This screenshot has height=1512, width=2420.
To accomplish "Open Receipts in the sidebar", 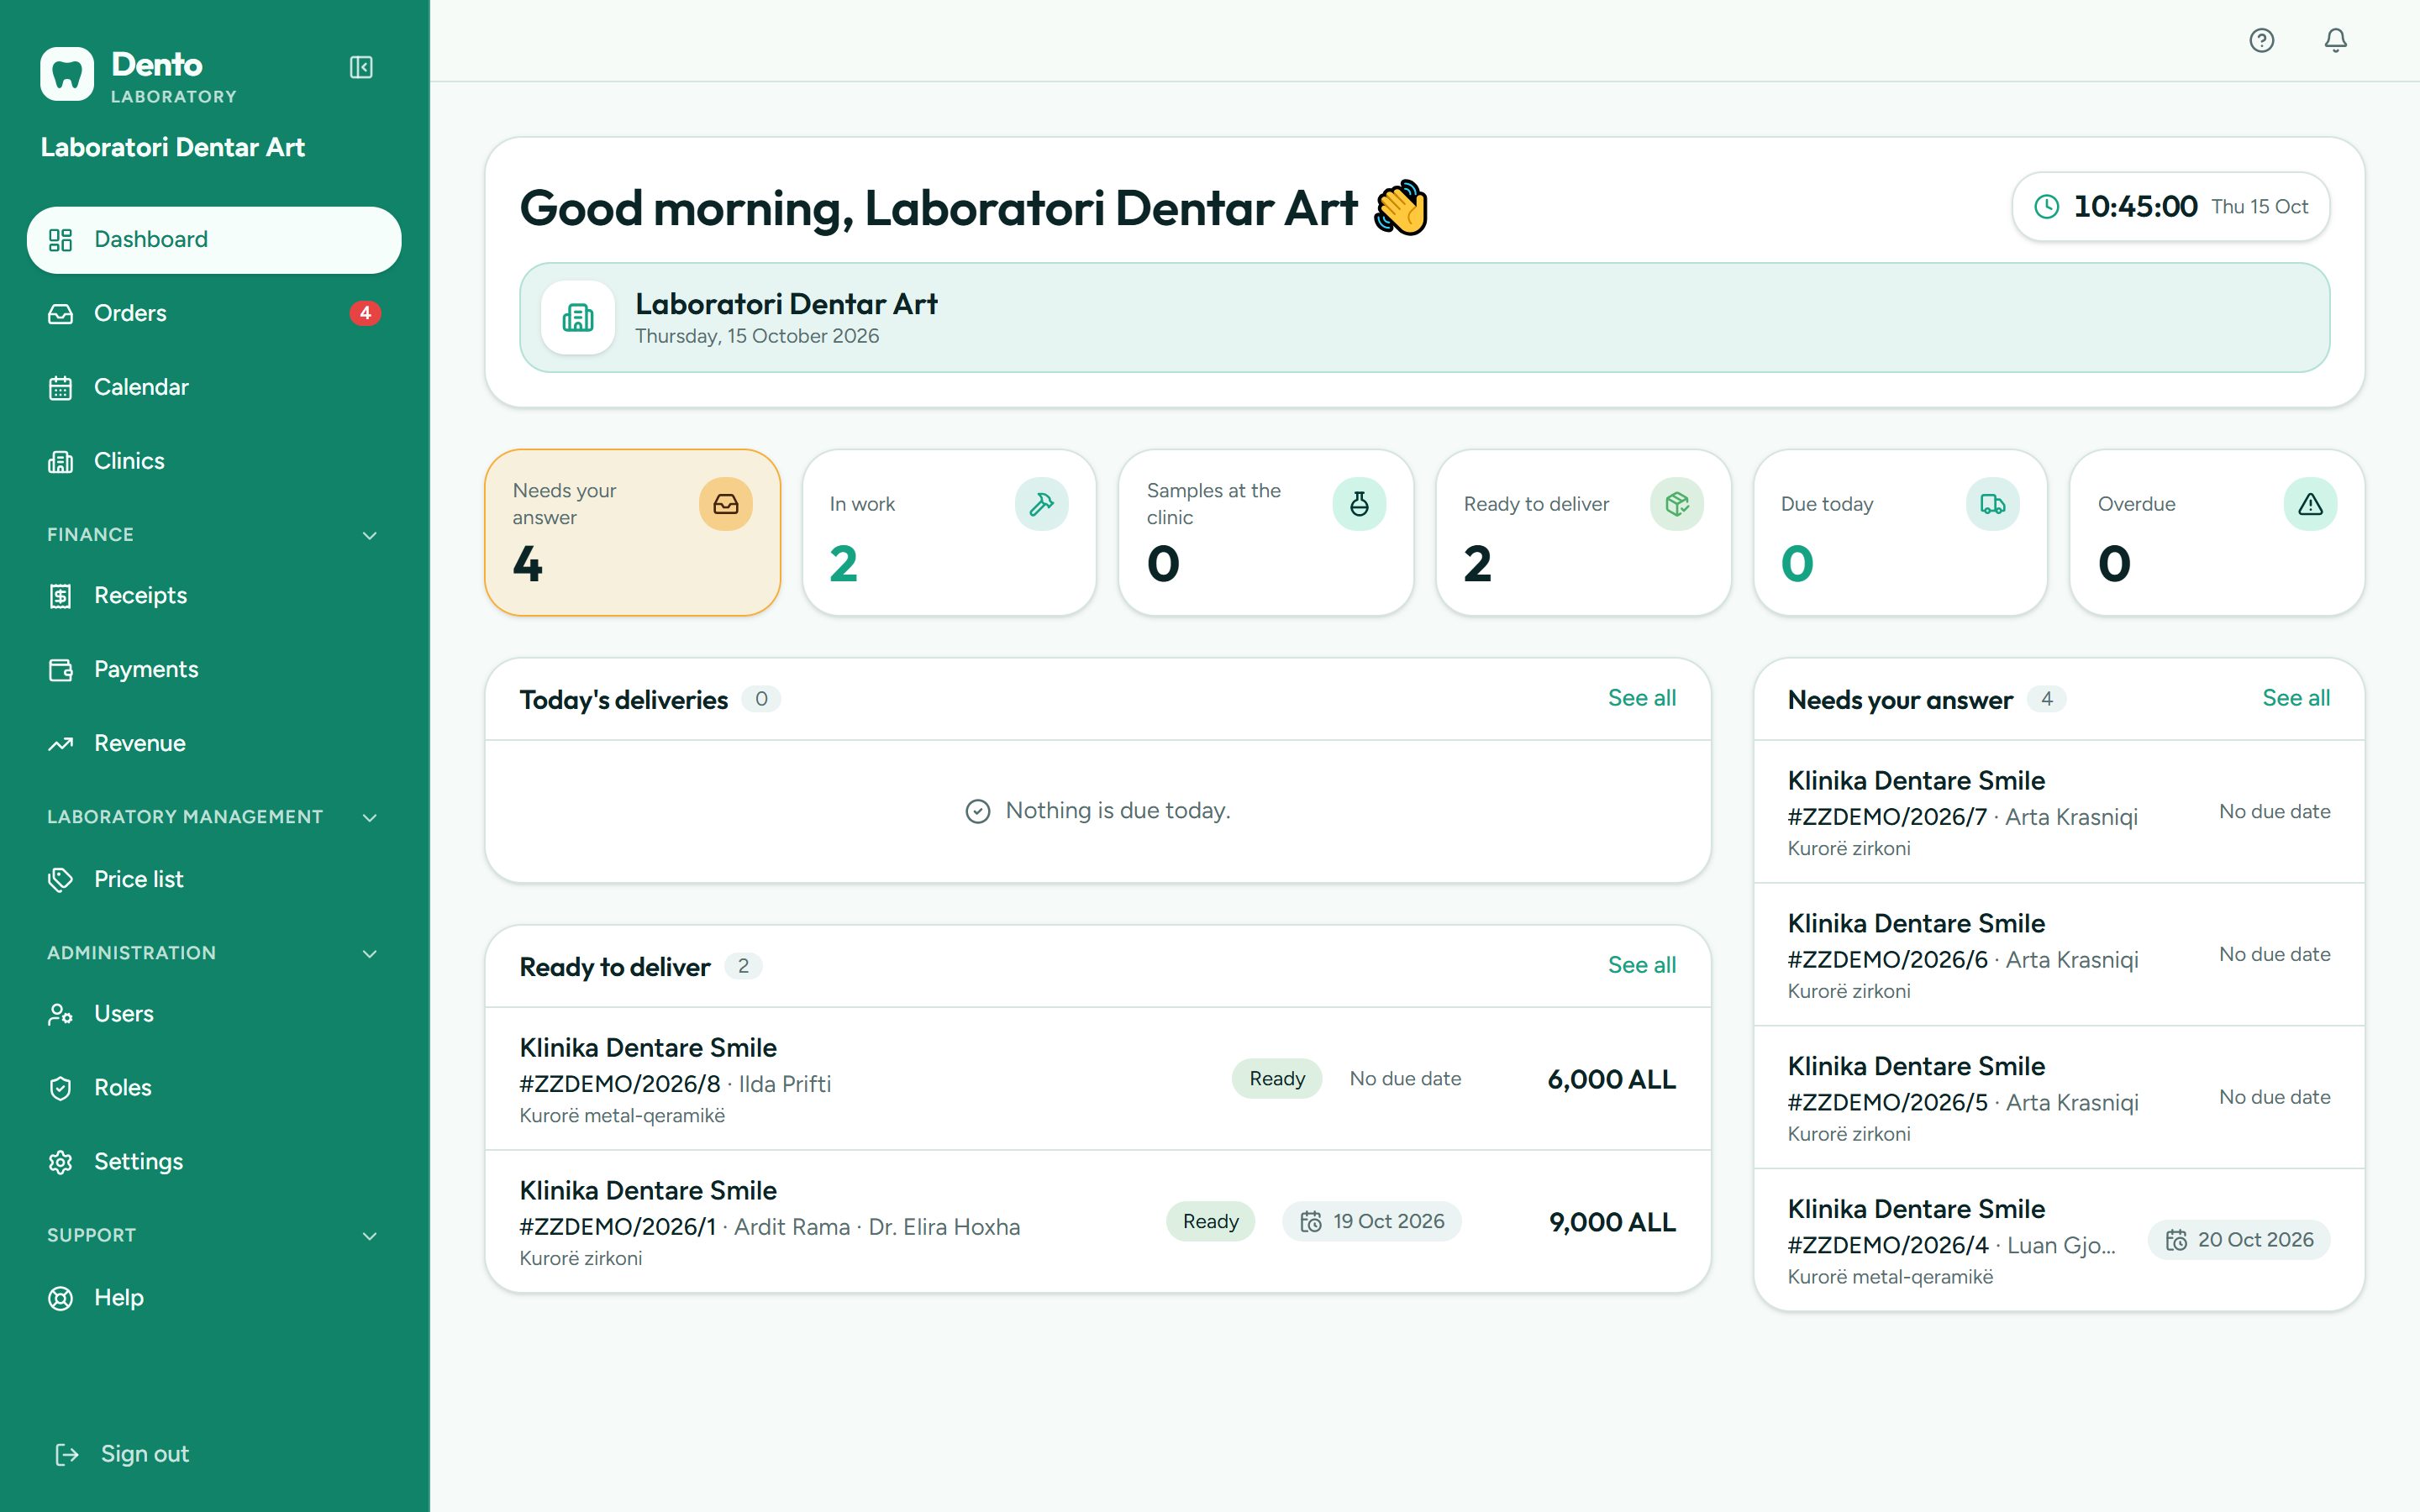I will coord(214,595).
